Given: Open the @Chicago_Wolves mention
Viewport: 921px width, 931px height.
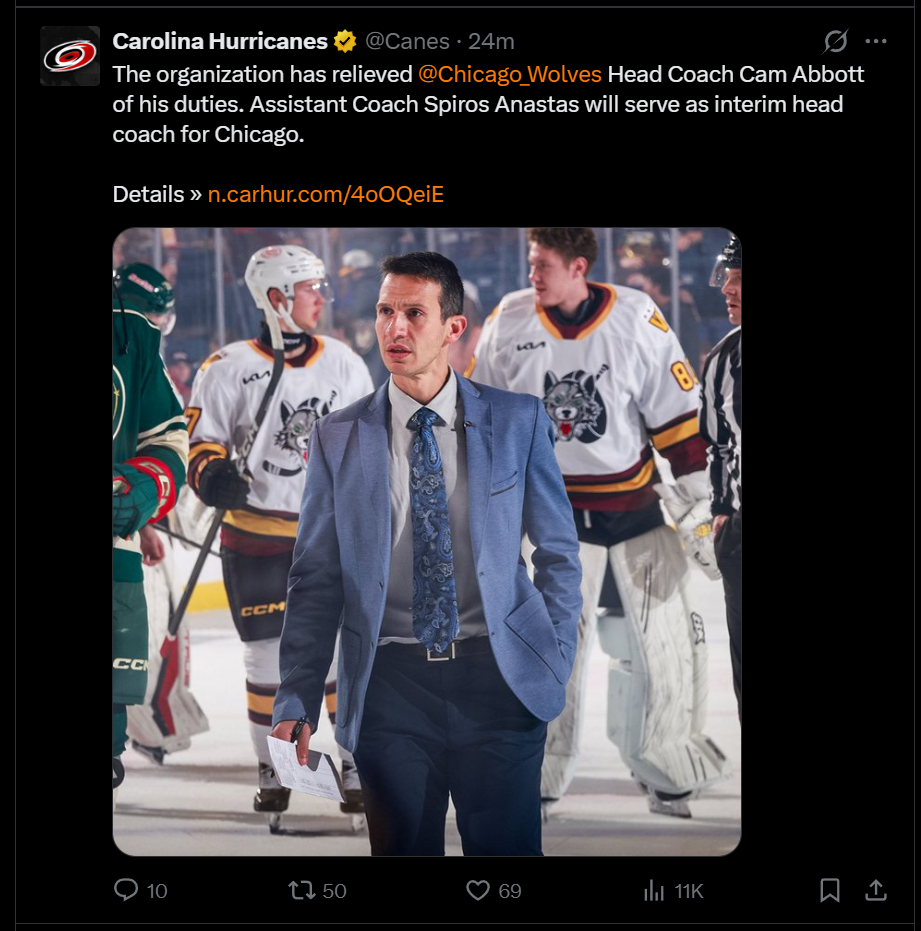Looking at the screenshot, I should (x=509, y=74).
